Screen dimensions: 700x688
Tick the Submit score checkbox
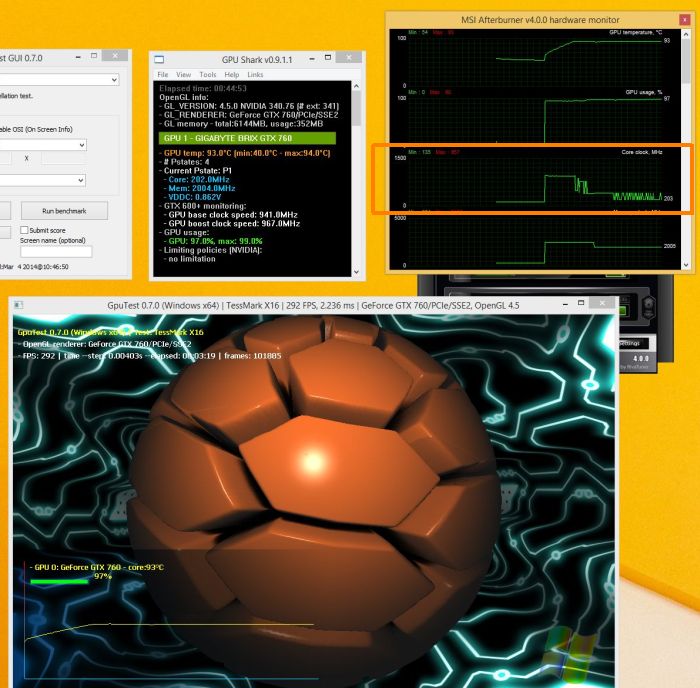tap(24, 230)
